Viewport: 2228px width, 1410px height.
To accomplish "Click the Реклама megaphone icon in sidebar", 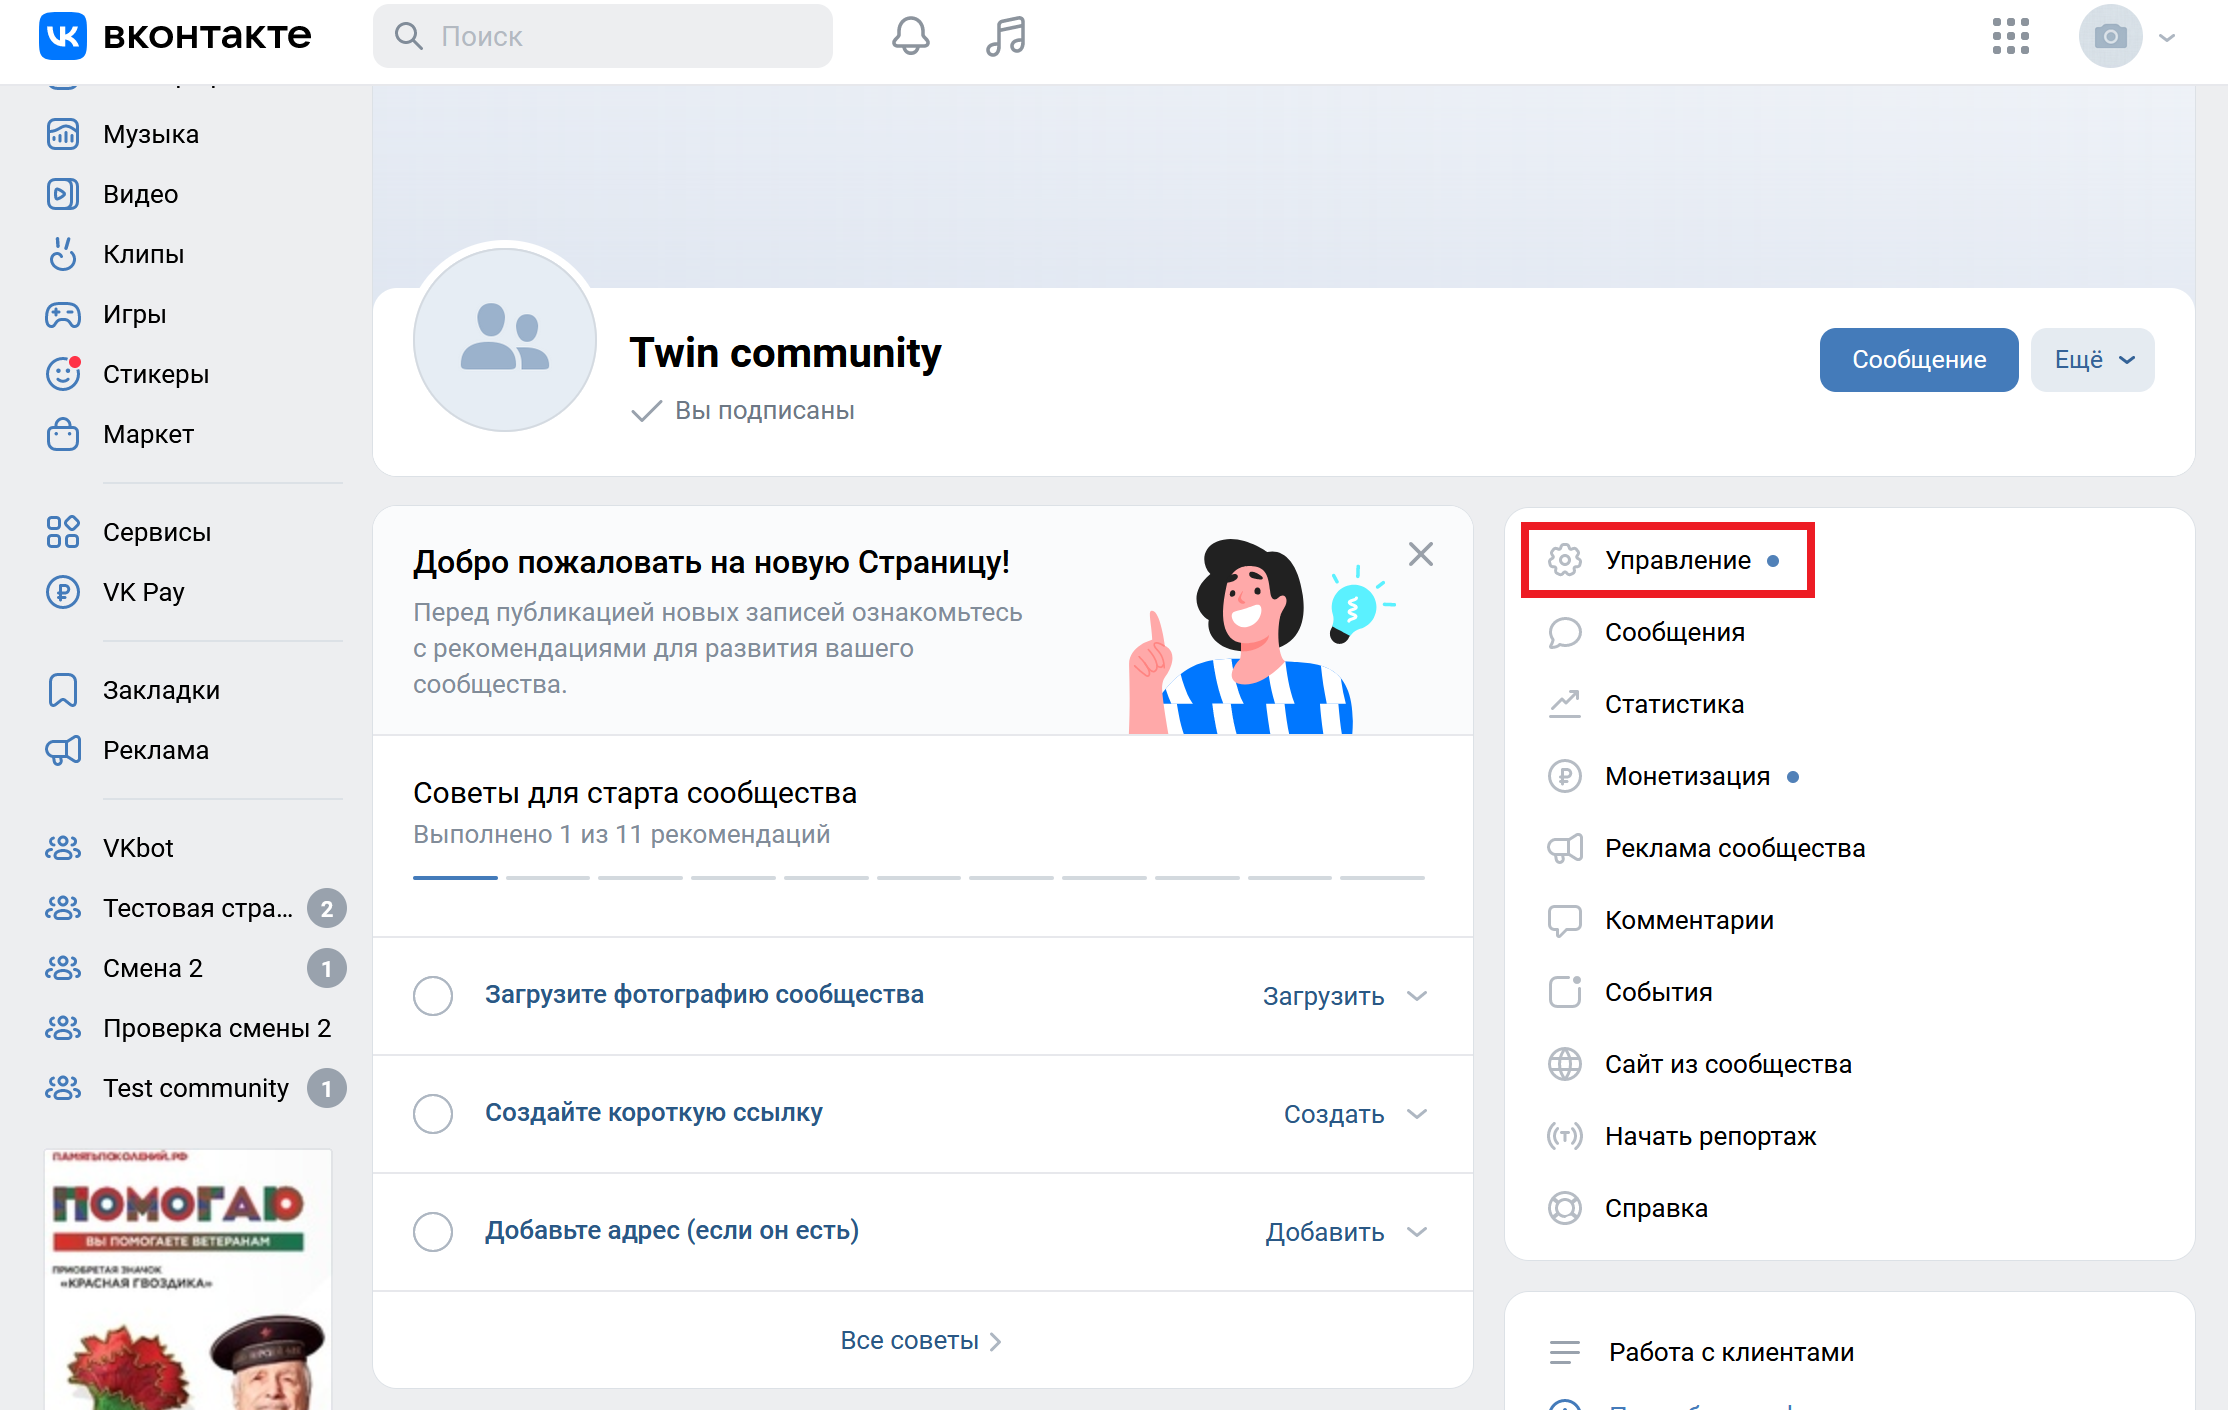I will [x=63, y=750].
